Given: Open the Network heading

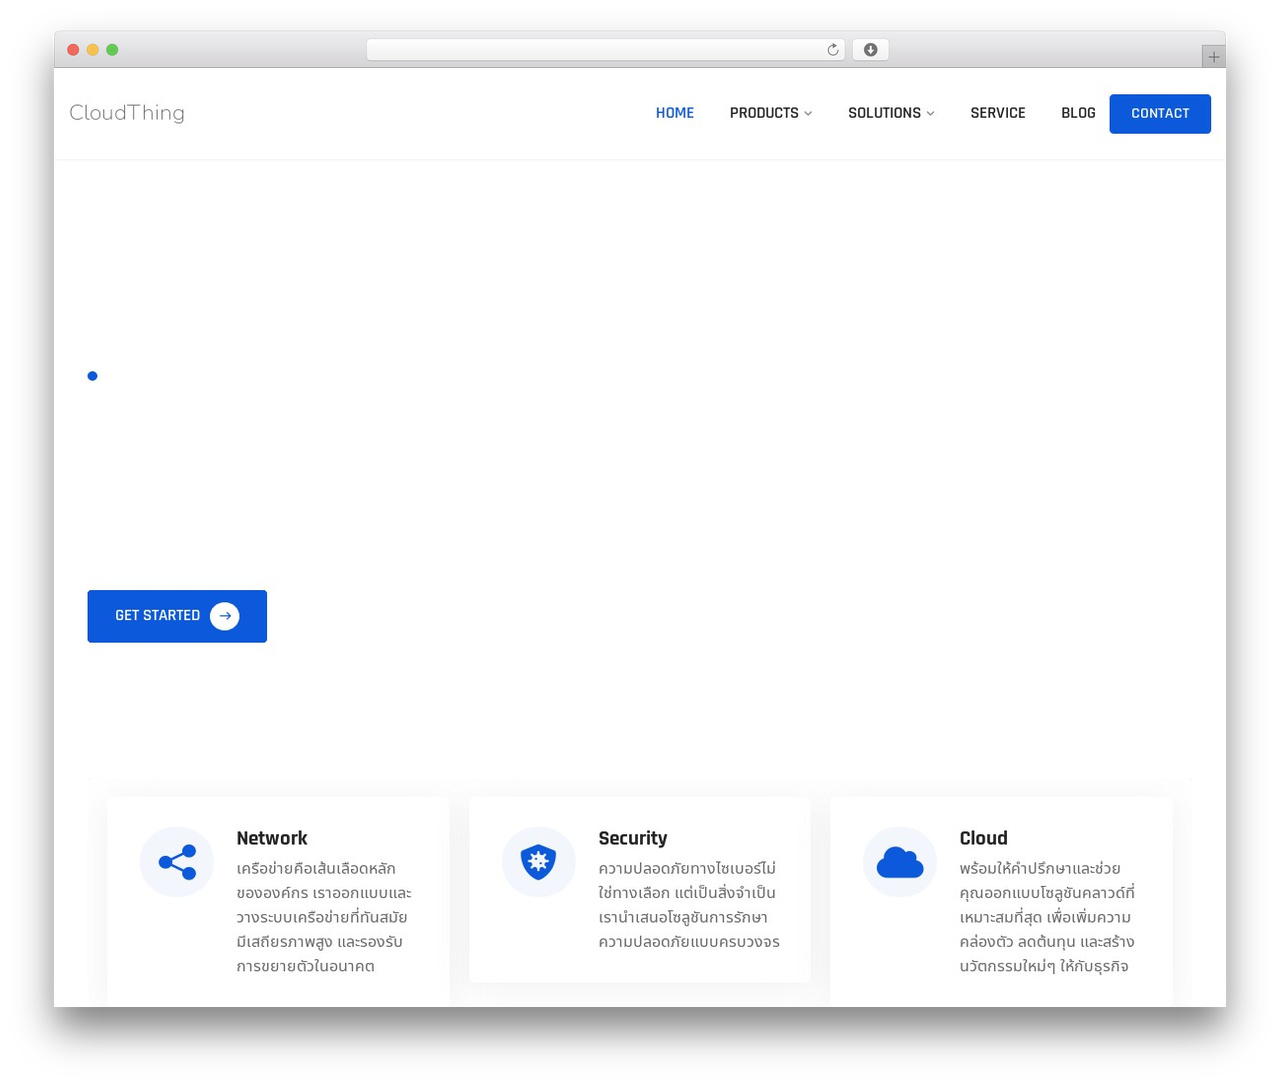Looking at the screenshot, I should coord(272,838).
